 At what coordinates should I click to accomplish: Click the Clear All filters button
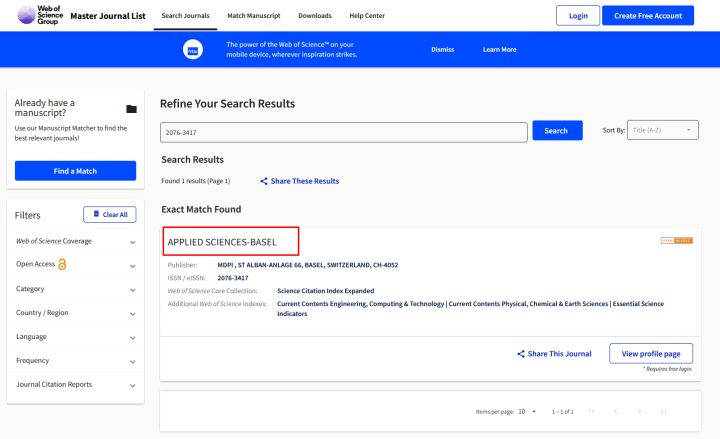110,214
